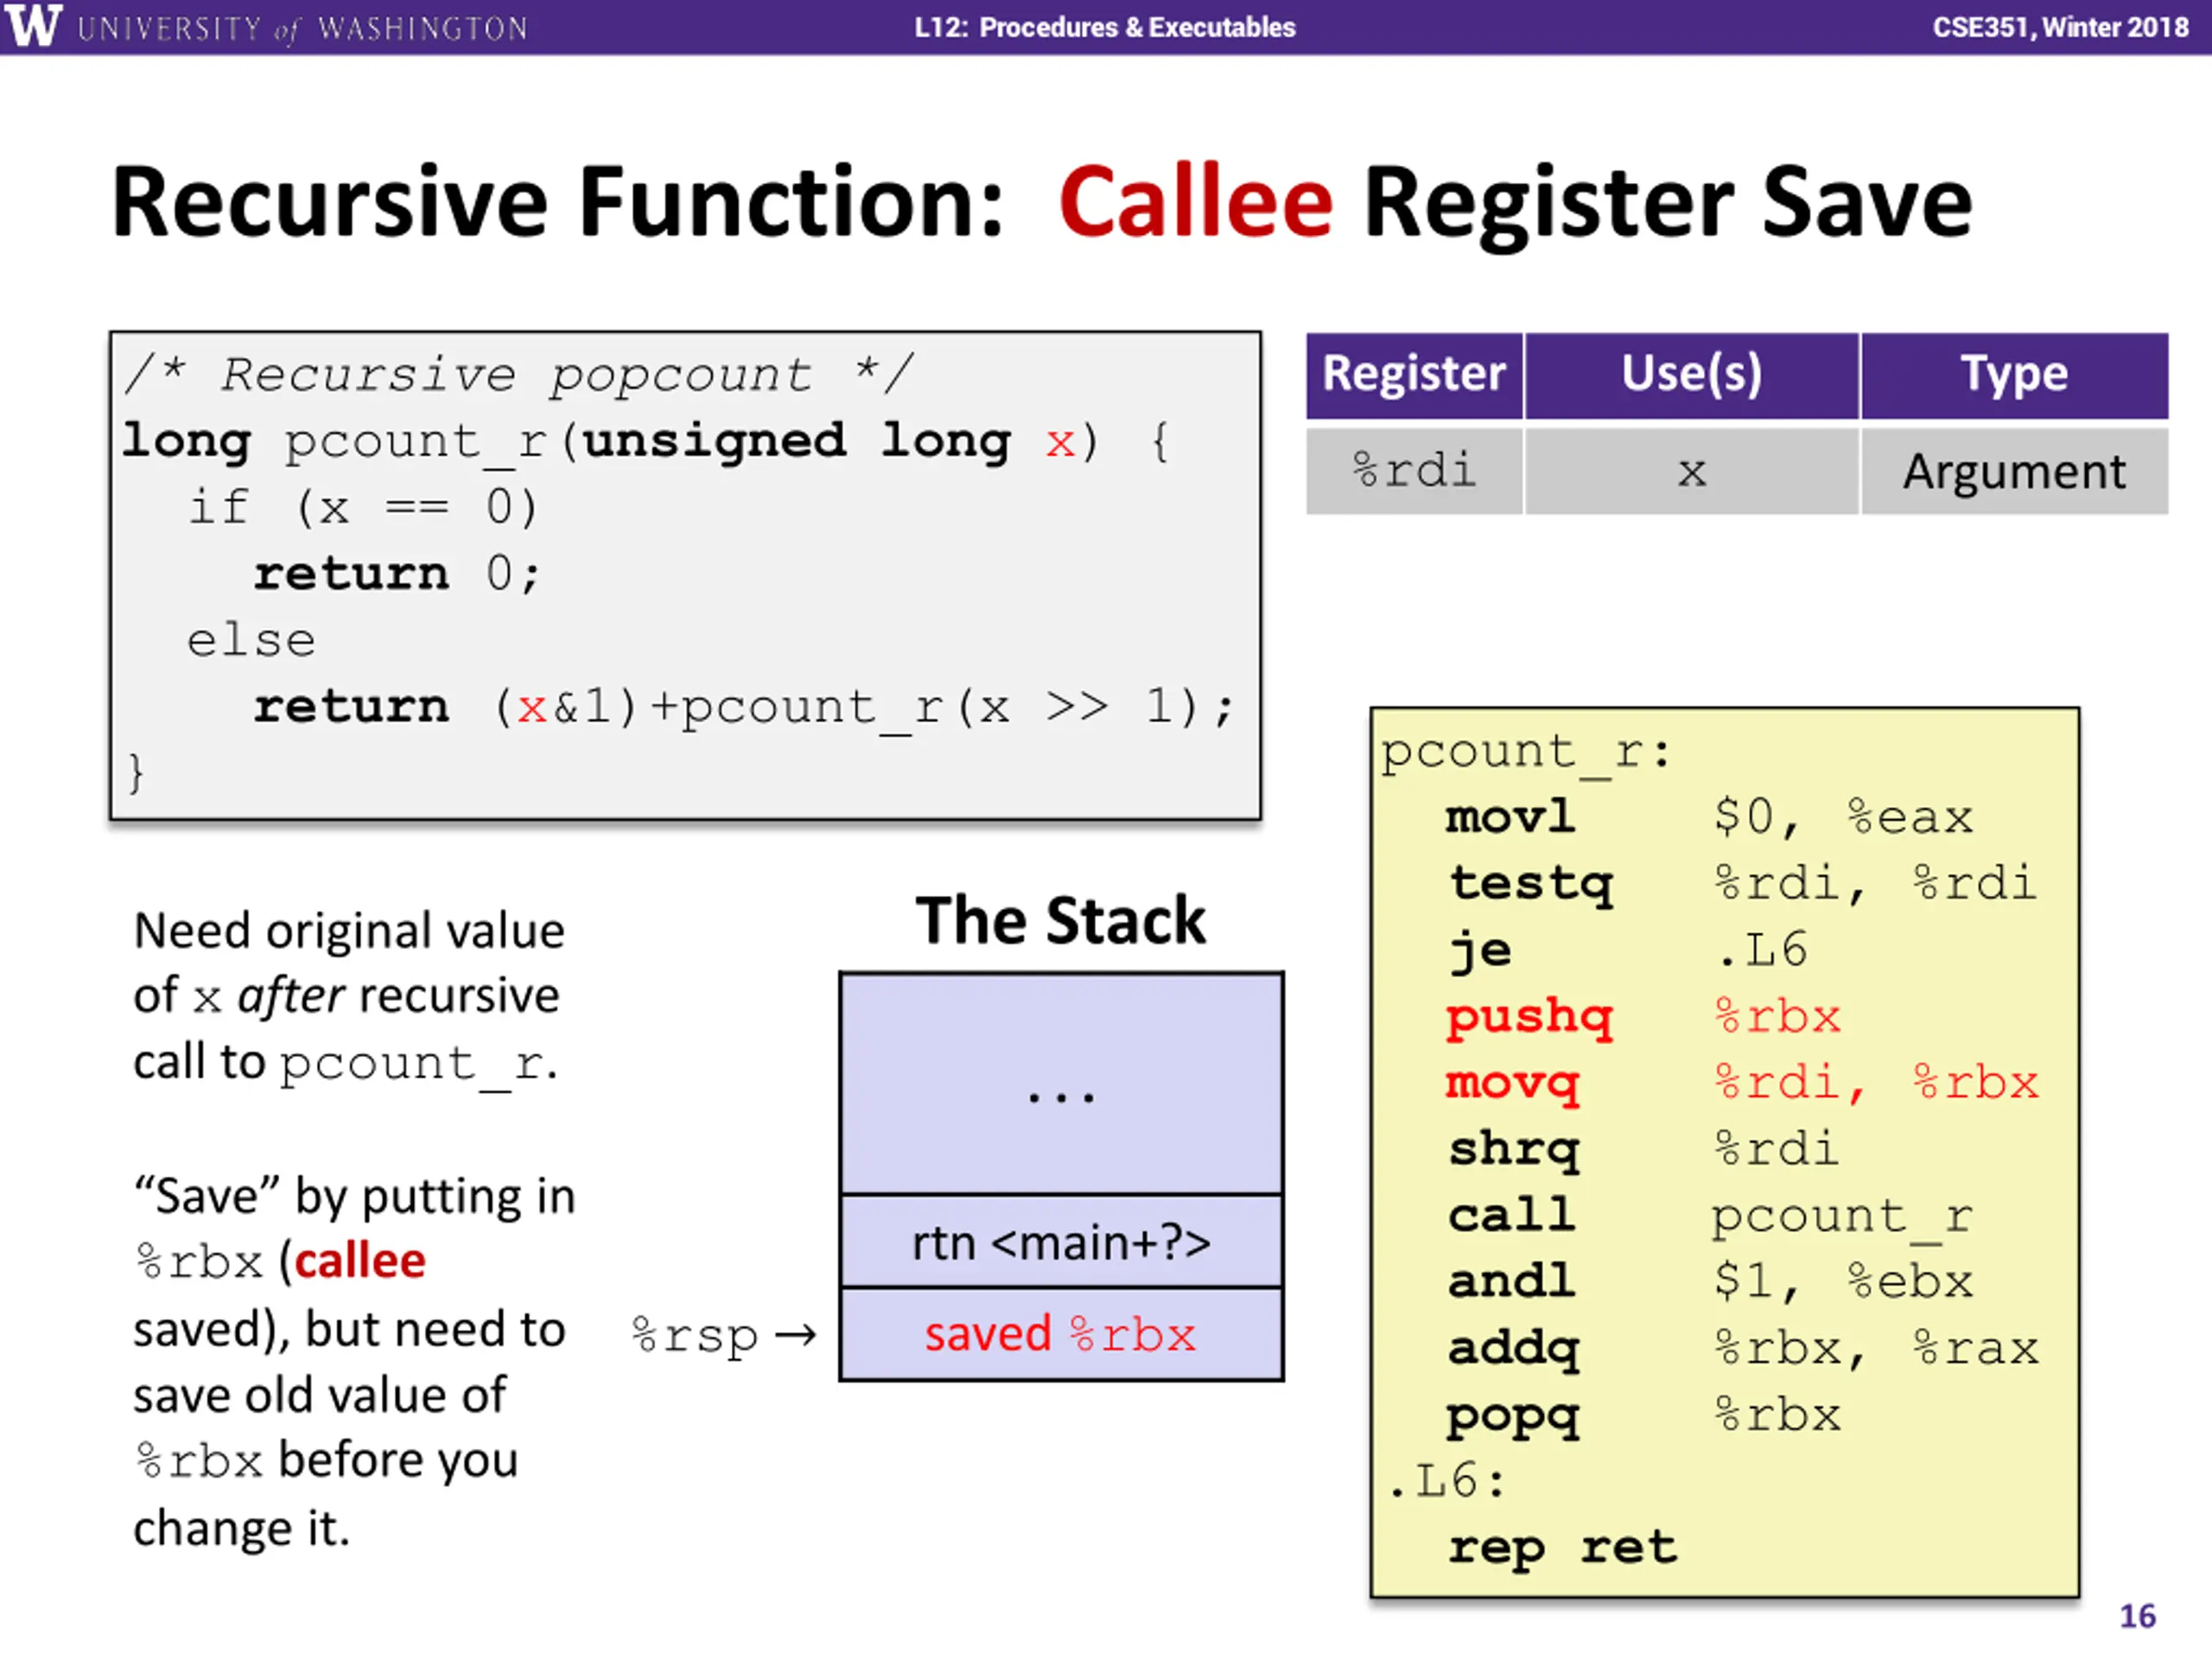Viewport: 2212px width, 1659px height.
Task: Click the 'Use(s)' table column header
Action: [x=1691, y=375]
